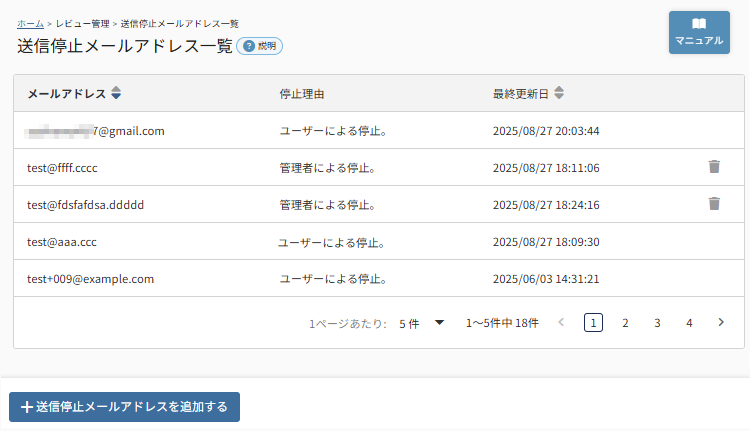Click the 説明 help icon badge
Image resolution: width=750 pixels, height=431 pixels.
coord(260,46)
